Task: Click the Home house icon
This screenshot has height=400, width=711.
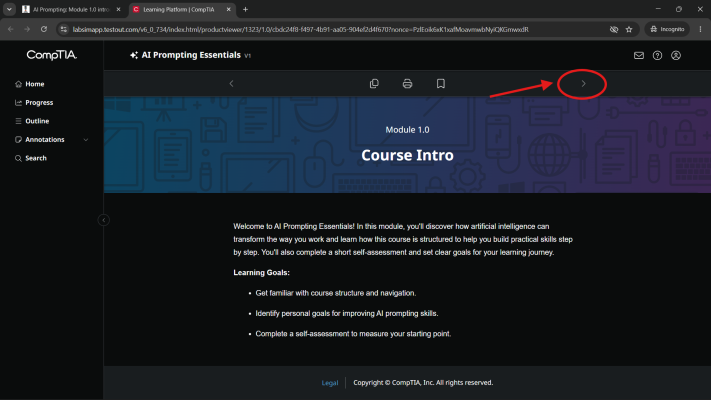Action: [18, 84]
